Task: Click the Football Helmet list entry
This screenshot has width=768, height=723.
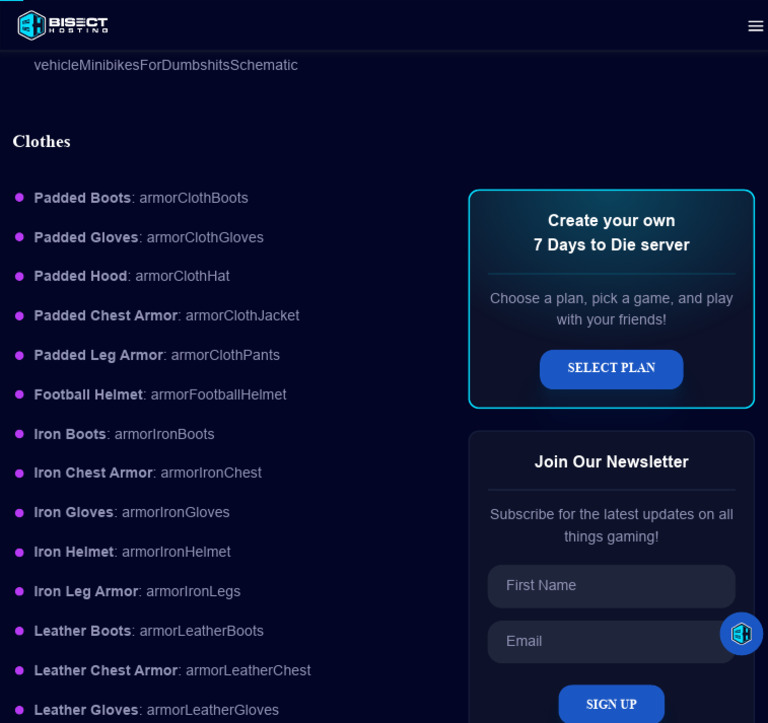Action: tap(160, 395)
